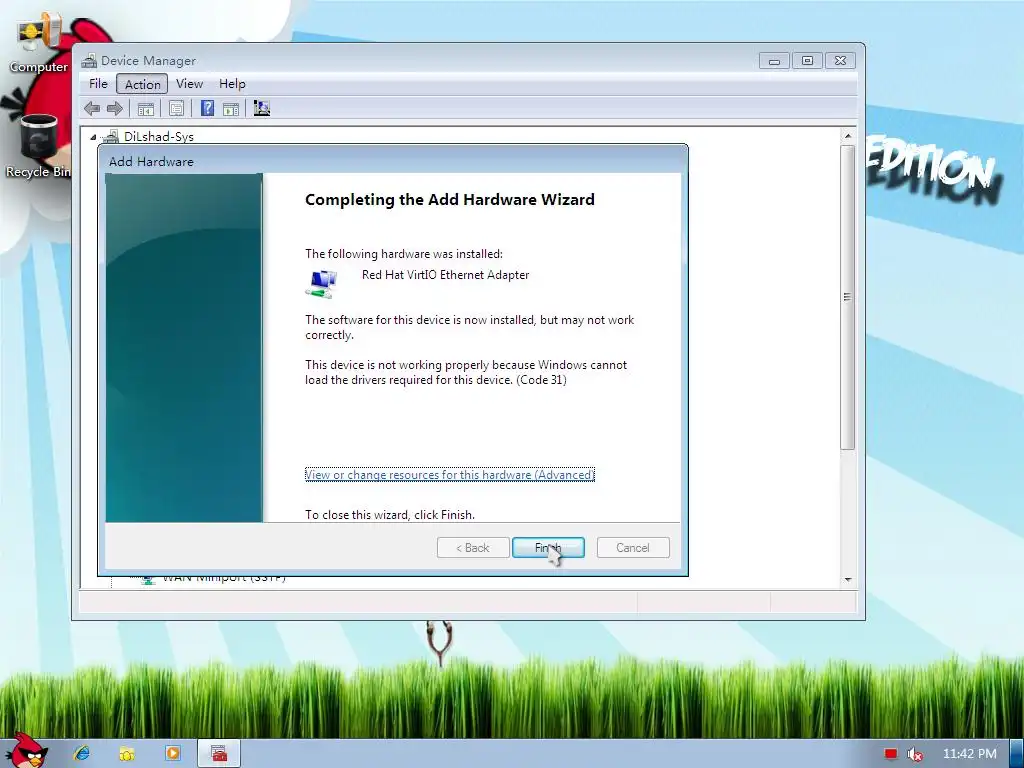This screenshot has height=768, width=1024.
Task: Switch to the Device Manager taskbar button
Action: [x=219, y=753]
